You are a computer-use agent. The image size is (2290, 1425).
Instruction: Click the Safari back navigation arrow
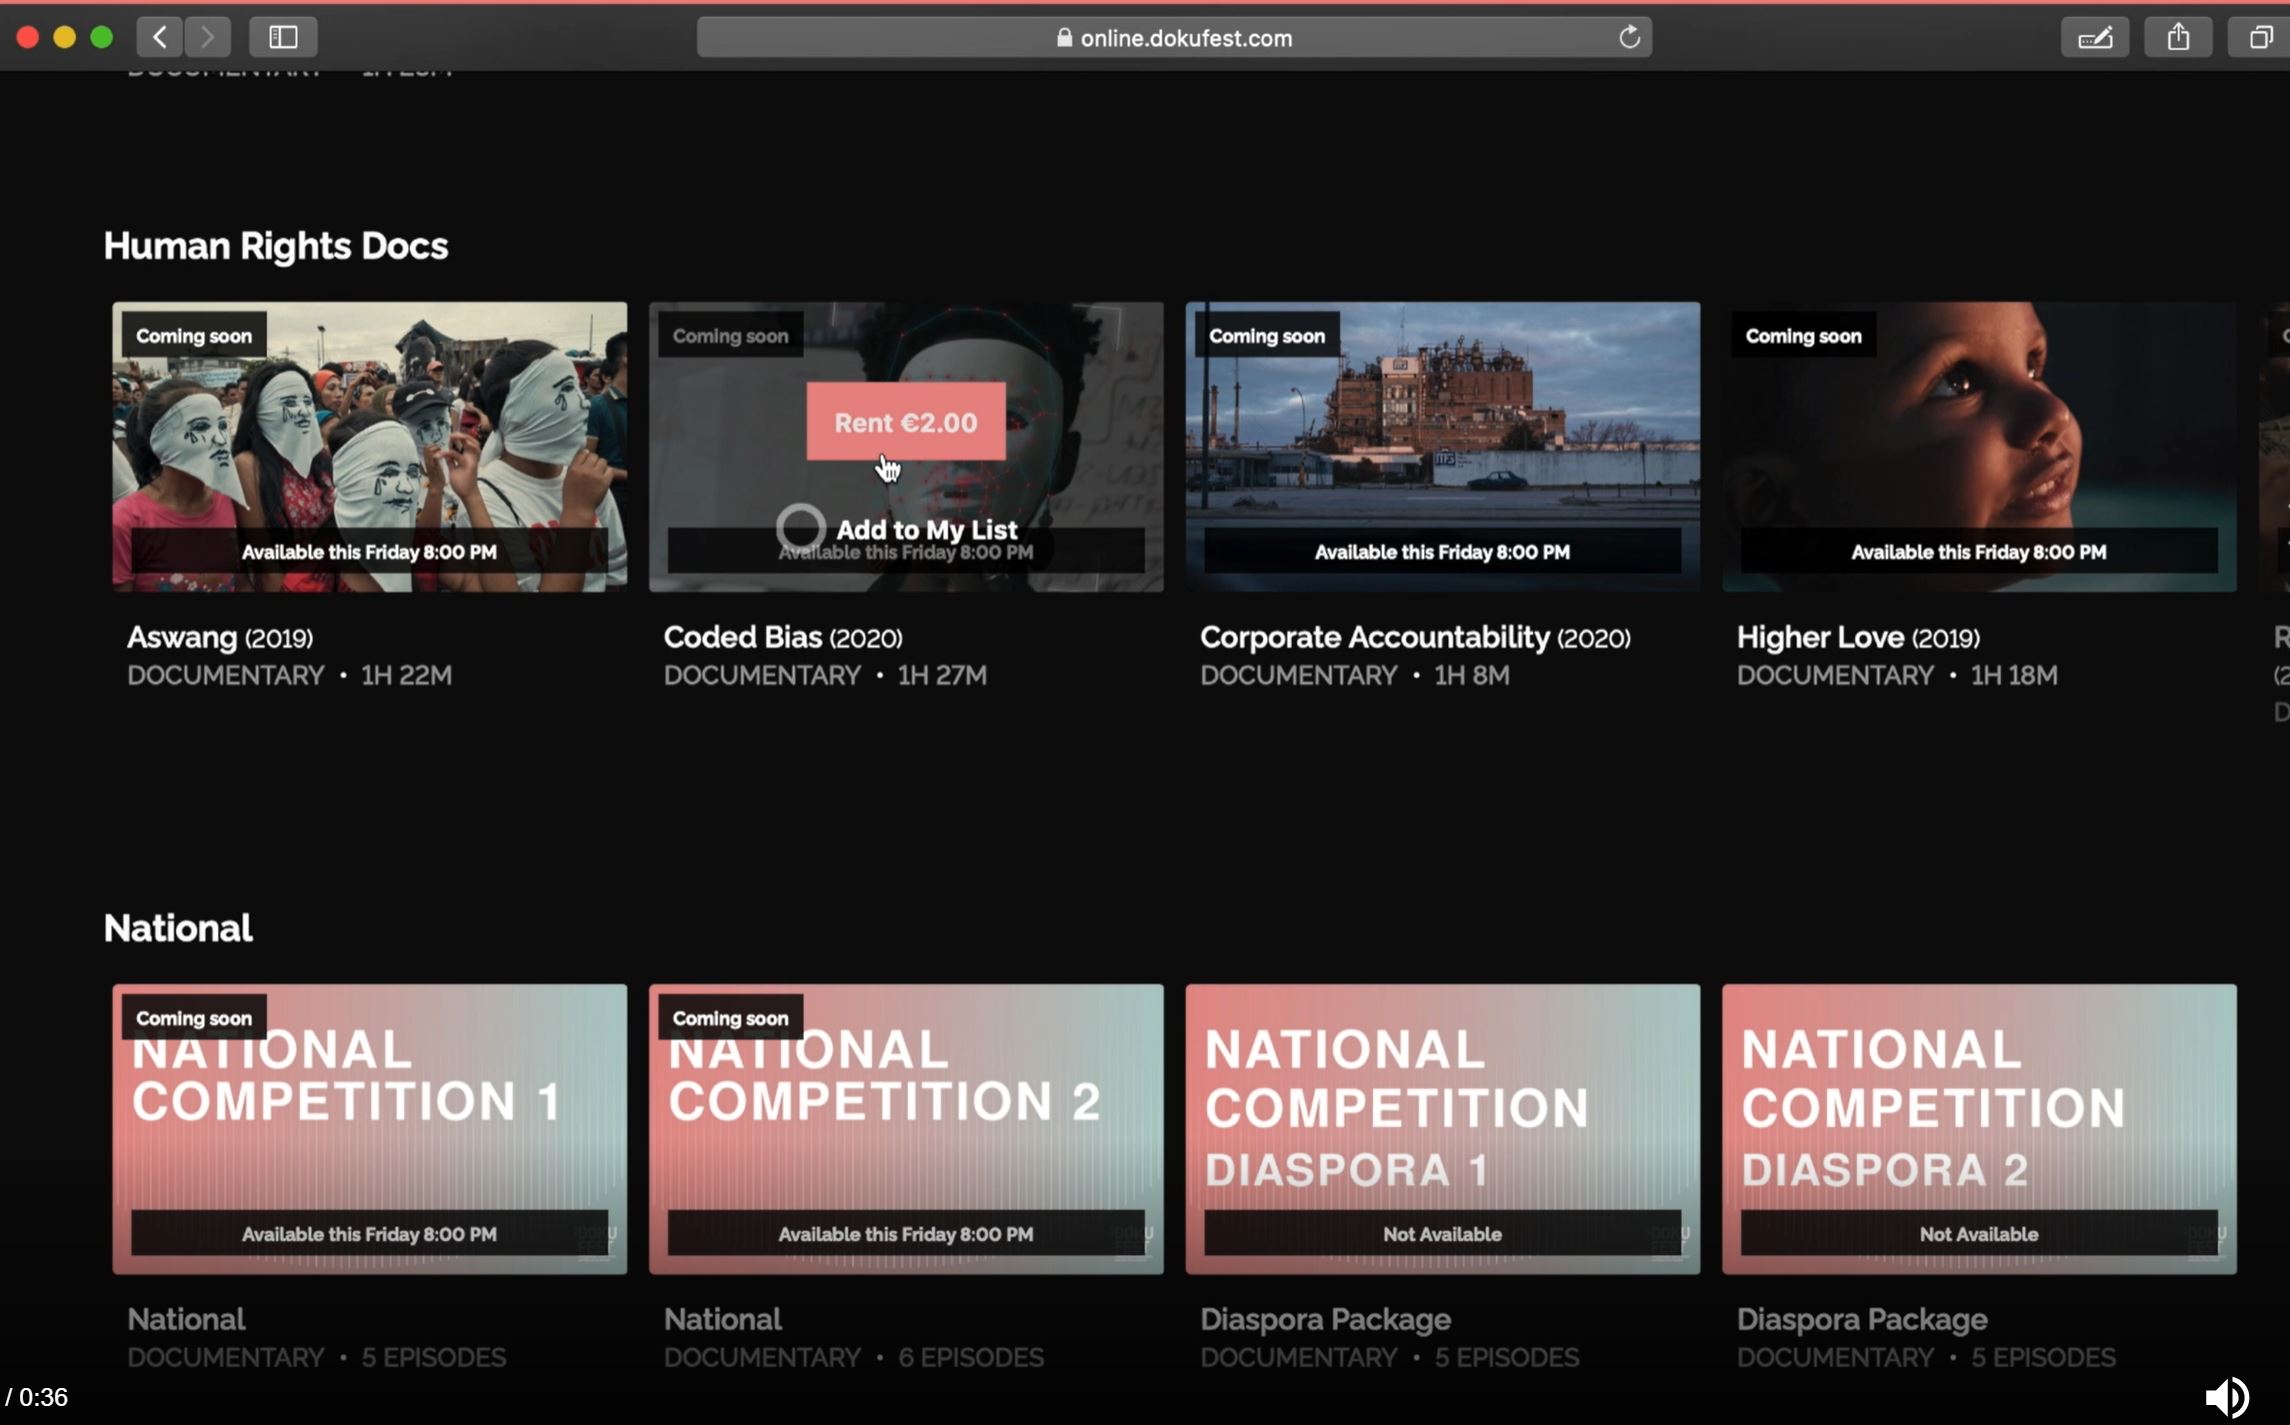[x=159, y=37]
